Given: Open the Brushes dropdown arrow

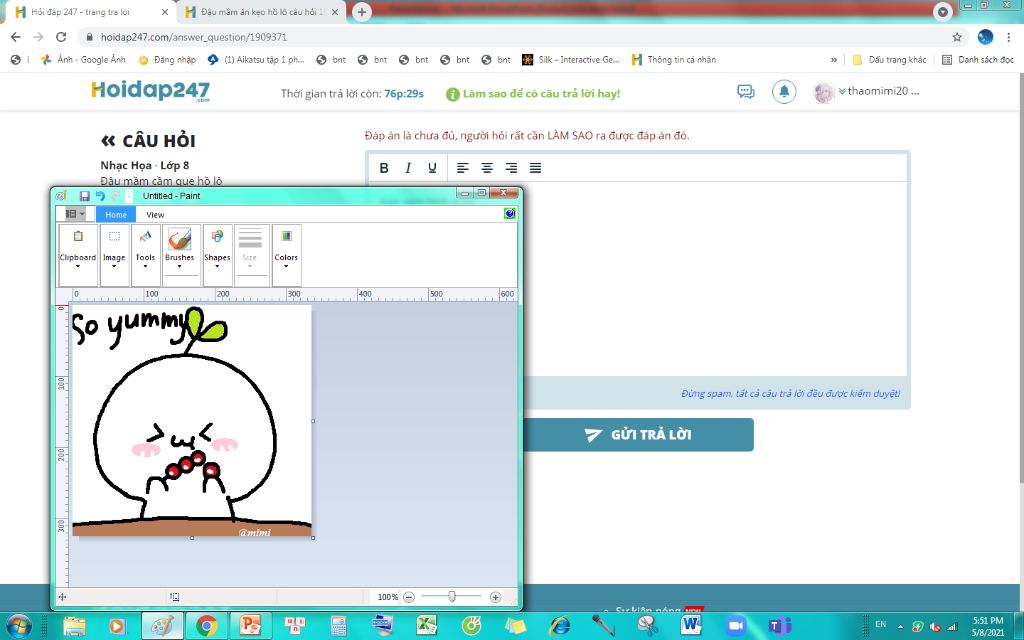Looking at the screenshot, I should [180, 266].
